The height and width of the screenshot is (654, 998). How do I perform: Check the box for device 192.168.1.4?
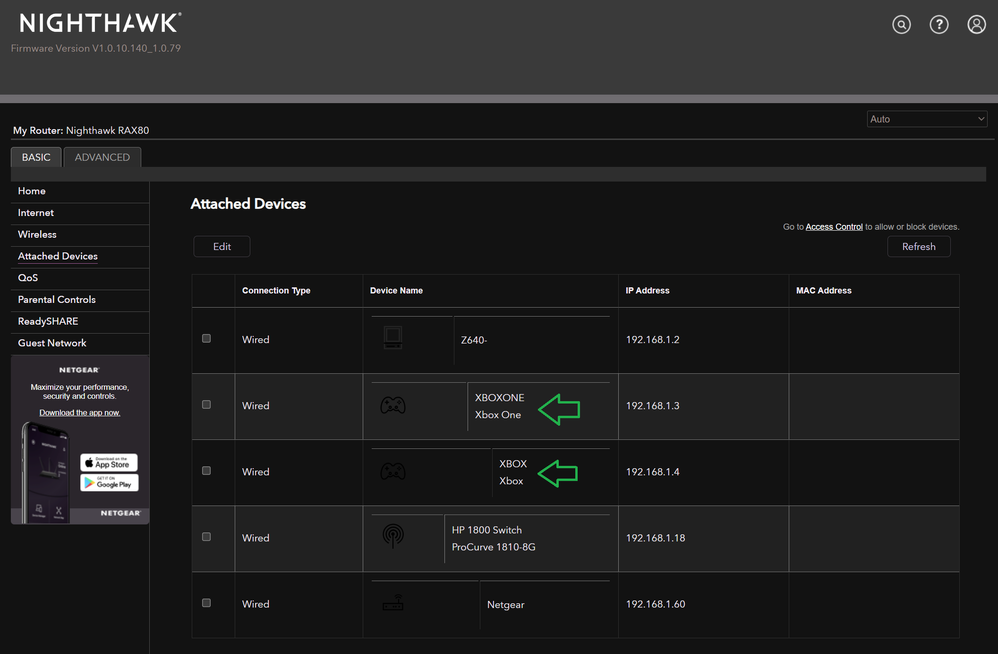[206, 471]
